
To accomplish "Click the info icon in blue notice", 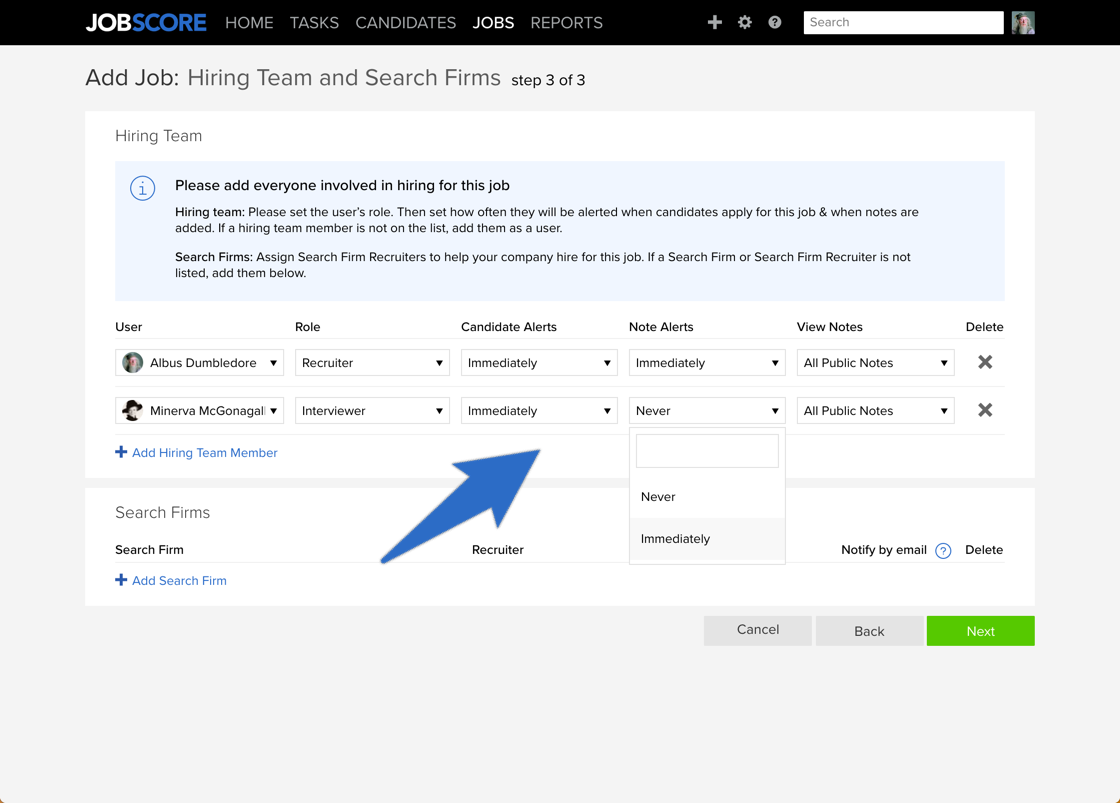I will [x=142, y=189].
